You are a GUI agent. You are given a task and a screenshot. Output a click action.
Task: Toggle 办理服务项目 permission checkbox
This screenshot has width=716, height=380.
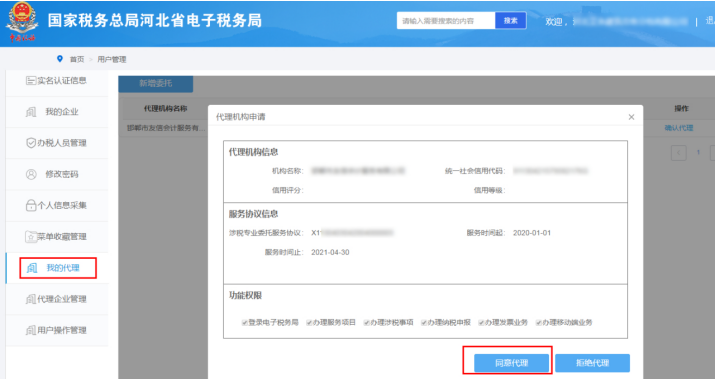309,322
